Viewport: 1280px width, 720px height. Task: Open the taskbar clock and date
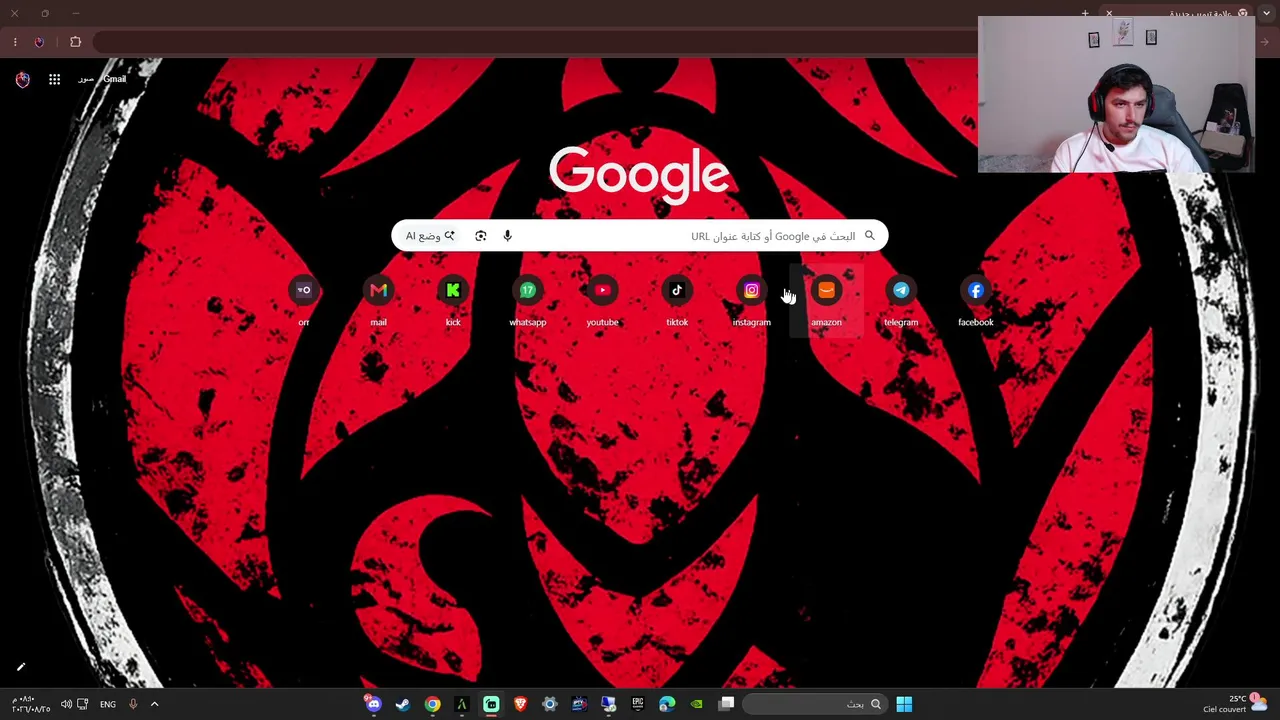pos(29,704)
